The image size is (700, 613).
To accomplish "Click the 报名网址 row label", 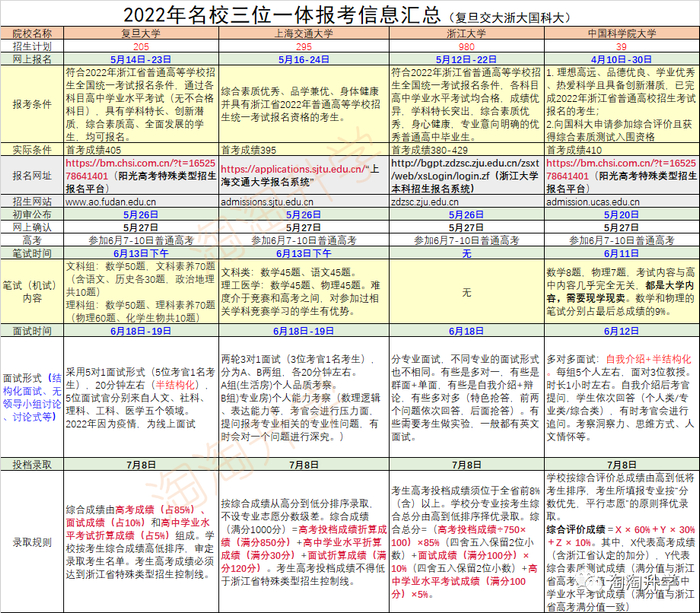I will pos(32,175).
